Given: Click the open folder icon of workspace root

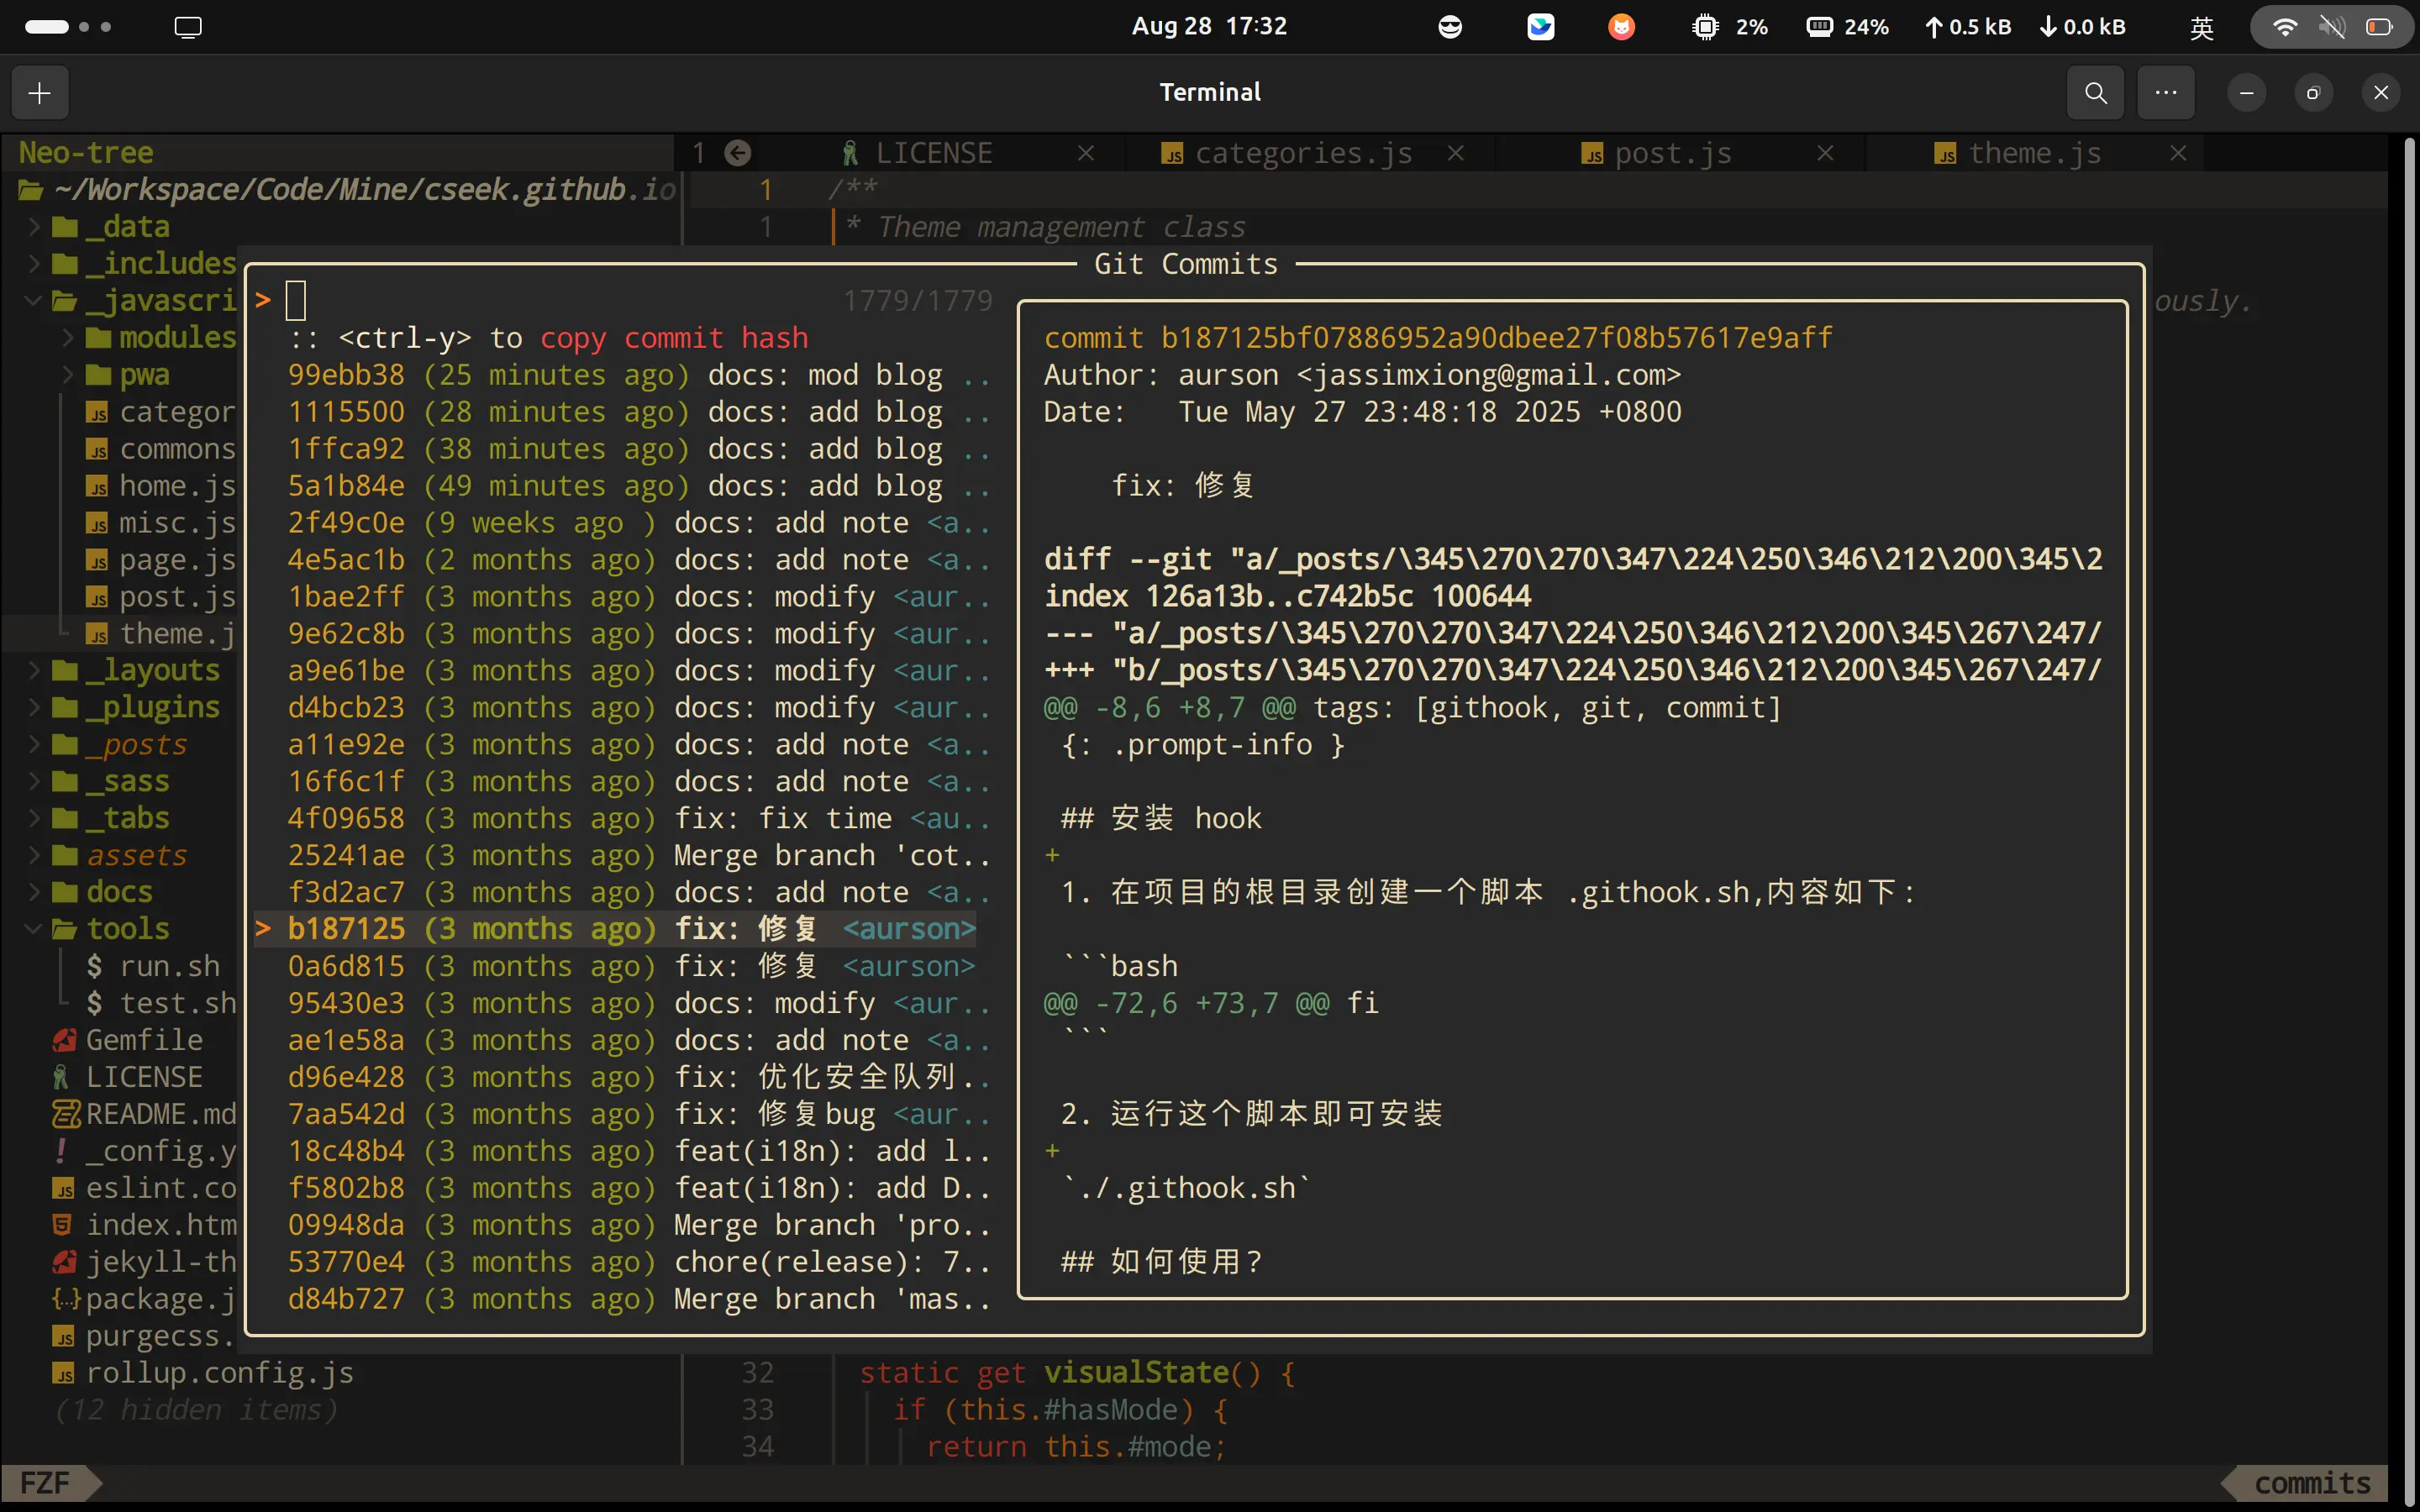Looking at the screenshot, I should [x=31, y=190].
